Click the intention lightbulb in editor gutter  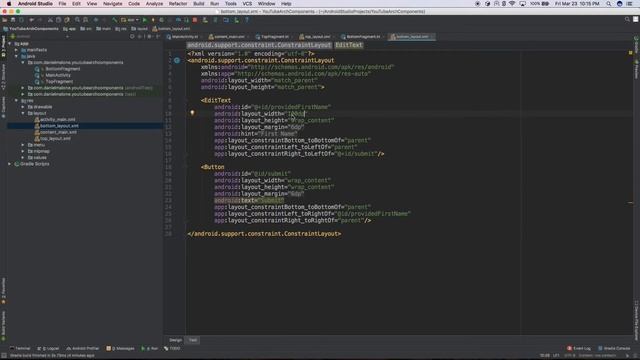pos(192,113)
